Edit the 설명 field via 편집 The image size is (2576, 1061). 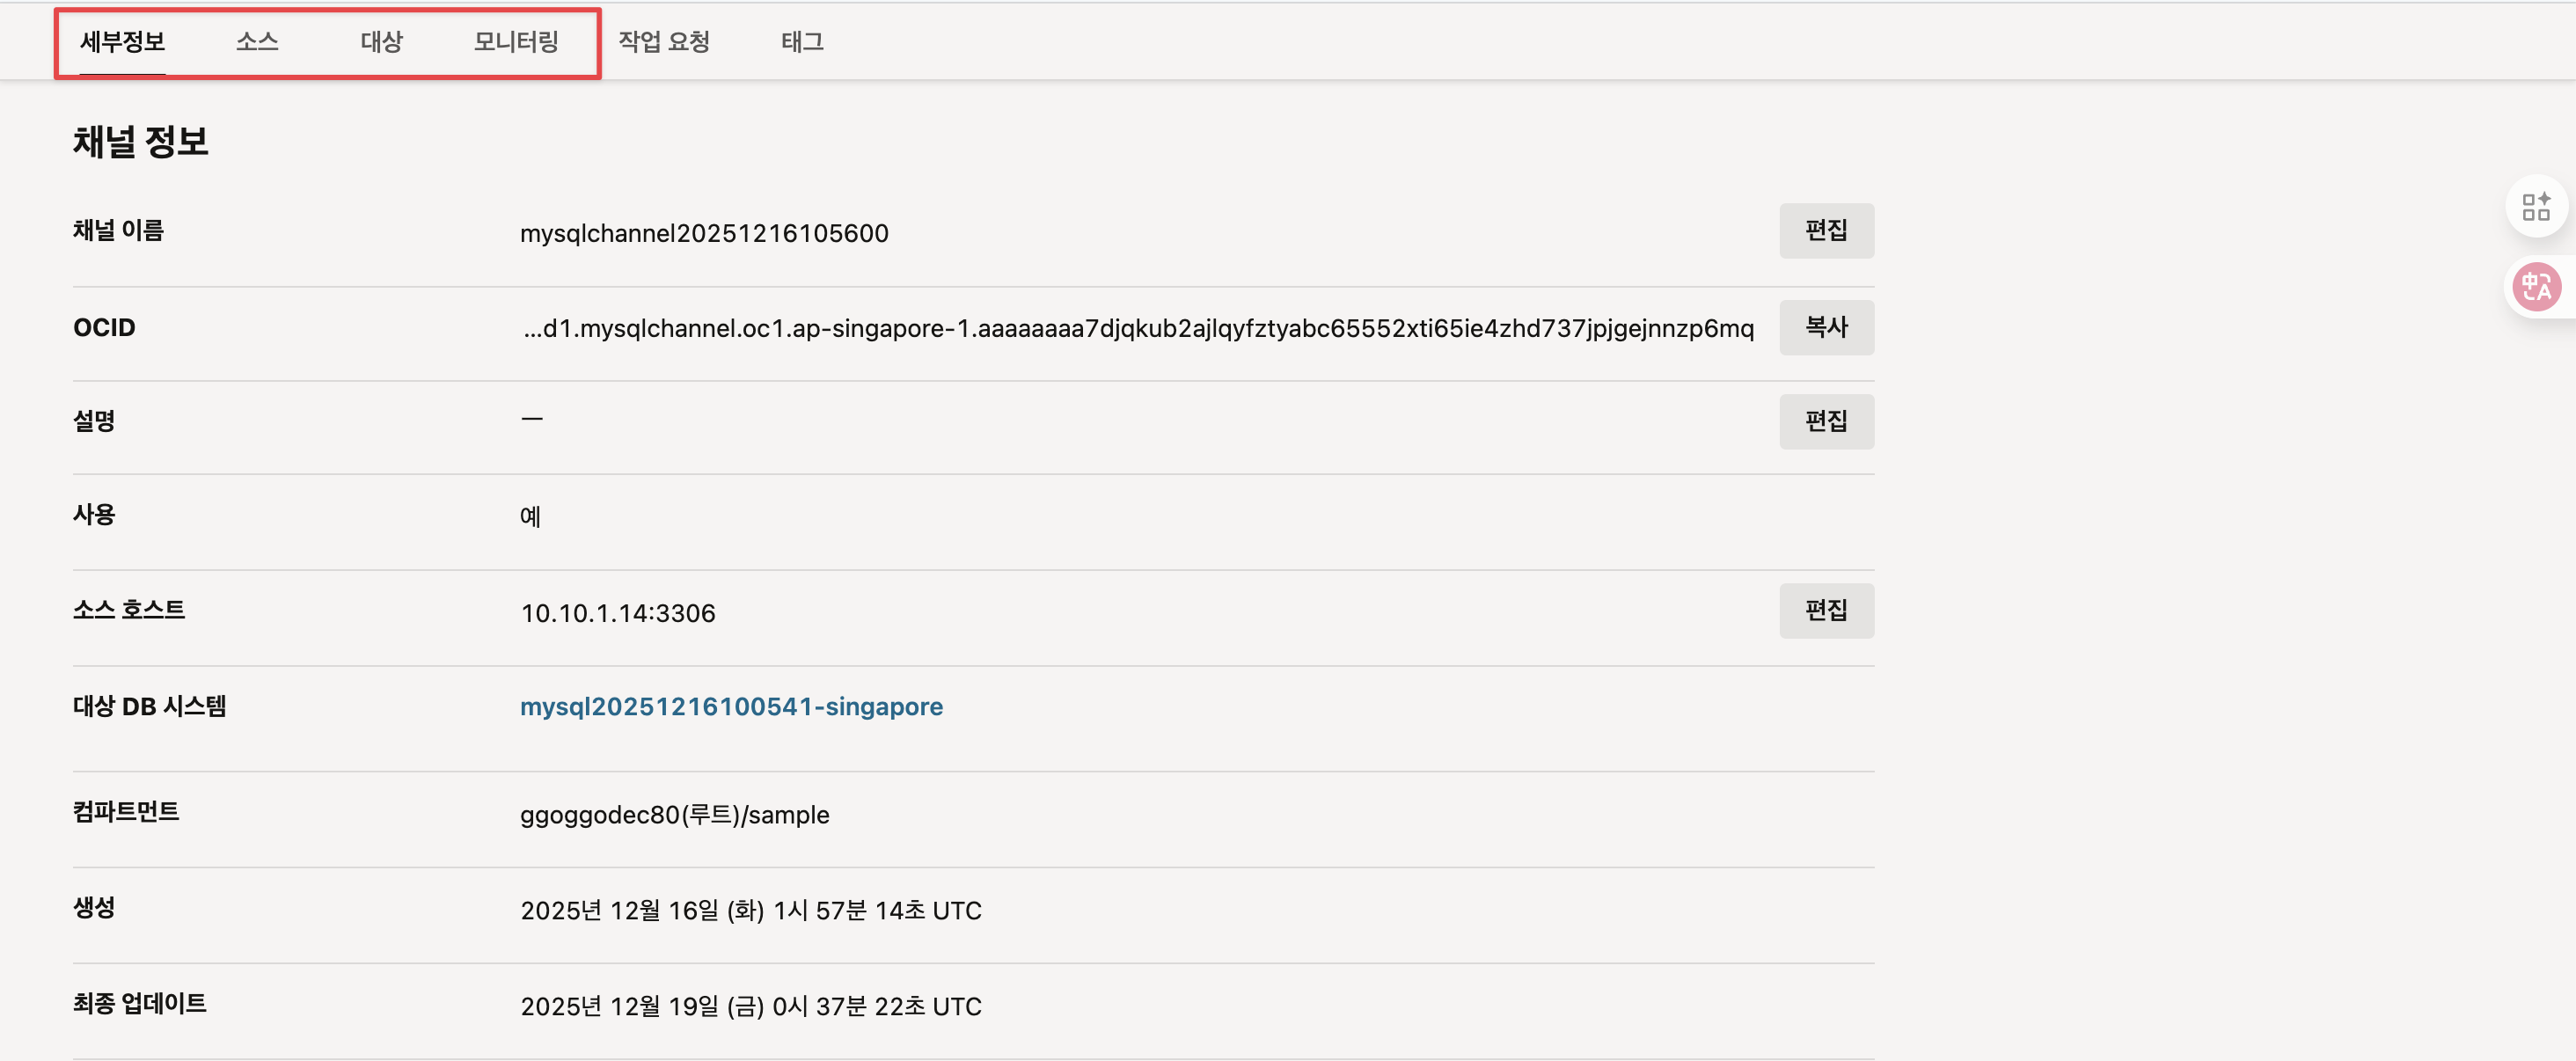(1825, 421)
